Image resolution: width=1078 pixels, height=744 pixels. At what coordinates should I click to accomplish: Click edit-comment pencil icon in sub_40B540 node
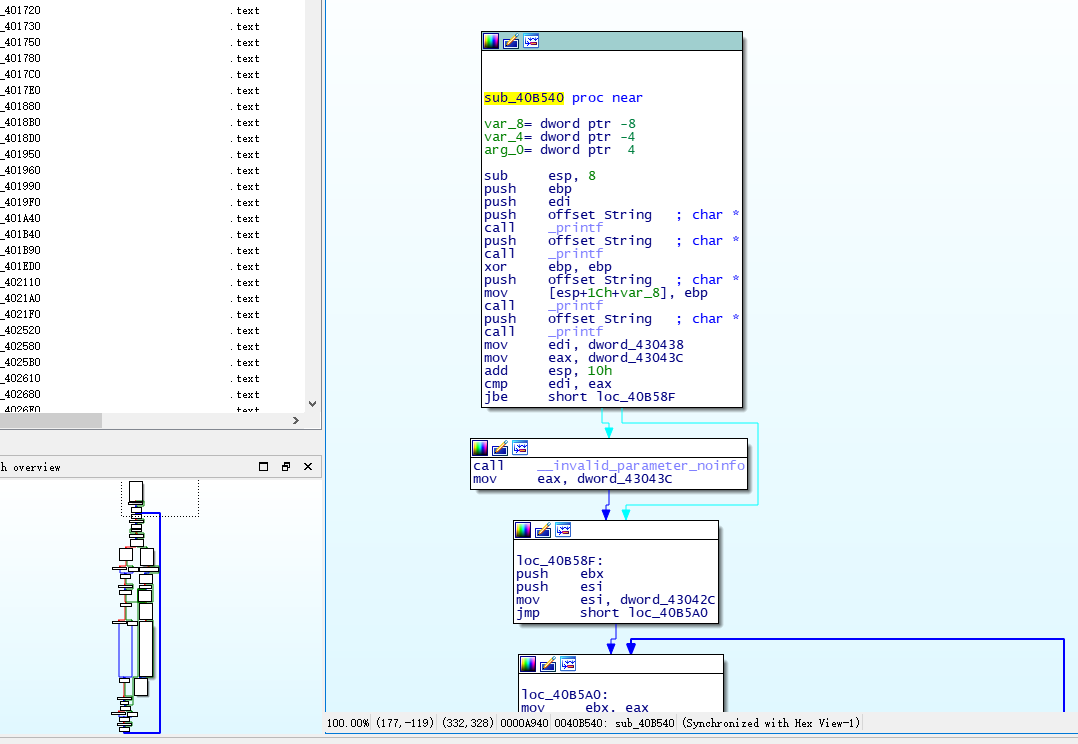point(511,41)
